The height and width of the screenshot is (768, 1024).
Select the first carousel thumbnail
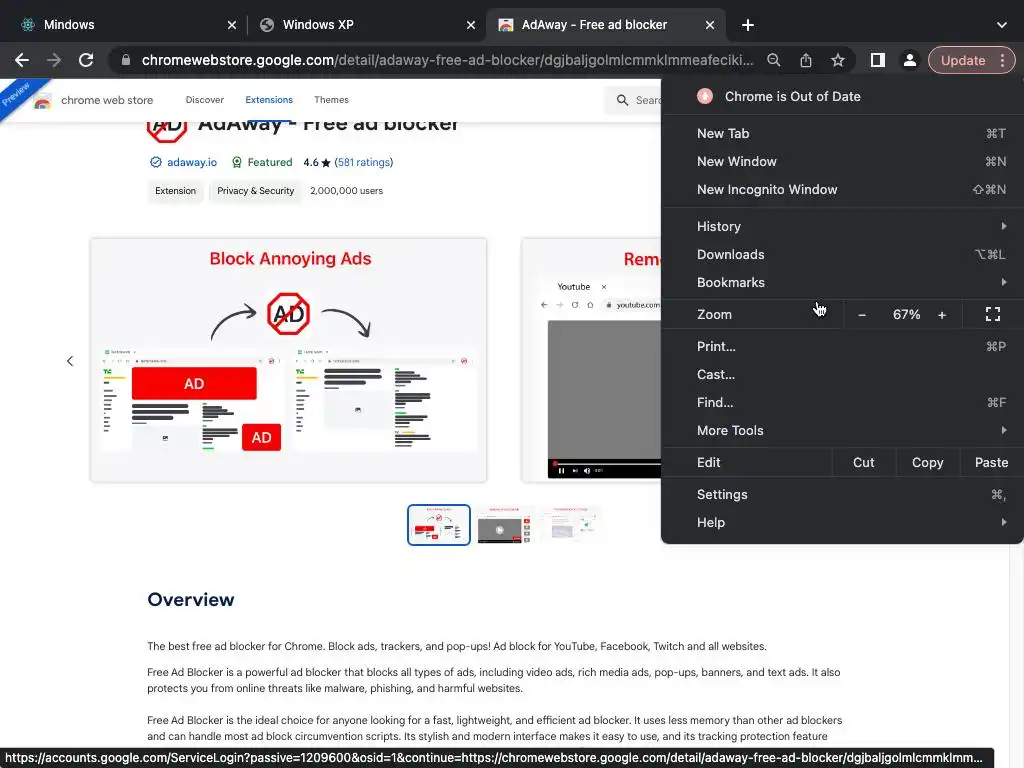(439, 525)
